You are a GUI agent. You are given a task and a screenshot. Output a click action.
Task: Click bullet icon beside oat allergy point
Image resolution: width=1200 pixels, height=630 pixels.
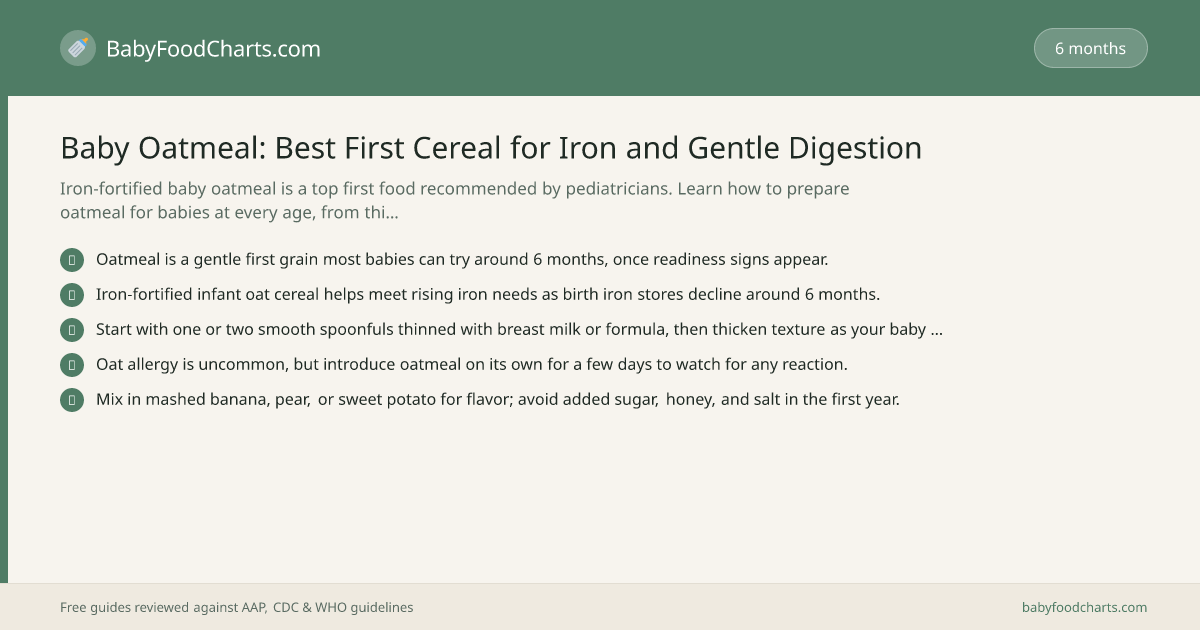click(x=72, y=365)
